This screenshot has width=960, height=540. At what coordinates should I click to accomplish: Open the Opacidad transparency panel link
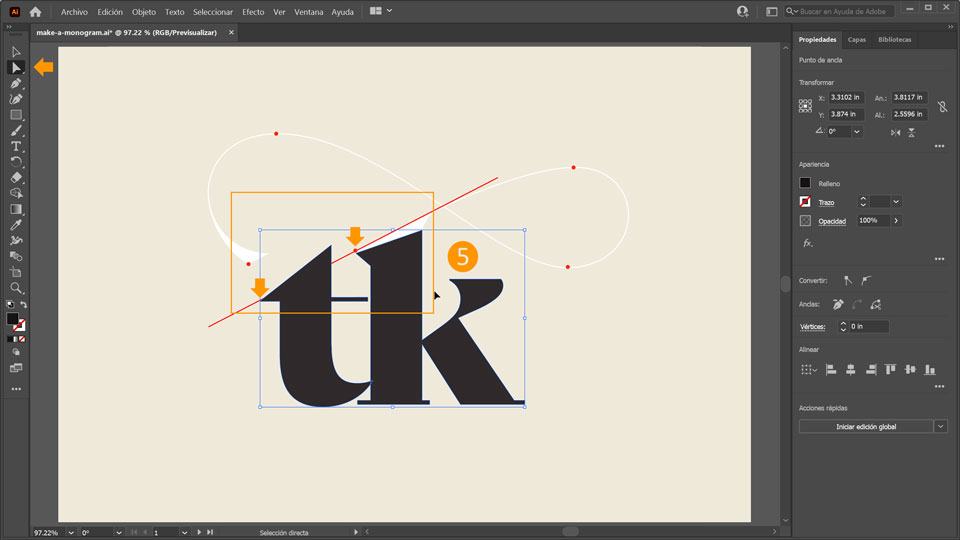pos(832,222)
